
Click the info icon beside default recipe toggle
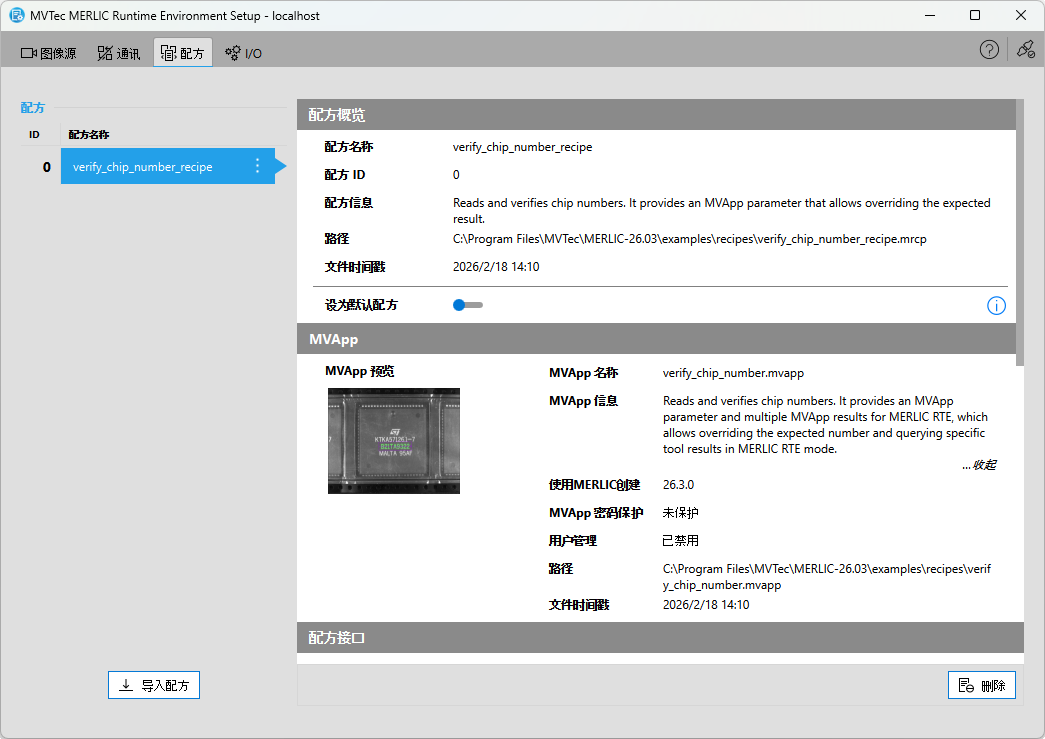coord(996,306)
